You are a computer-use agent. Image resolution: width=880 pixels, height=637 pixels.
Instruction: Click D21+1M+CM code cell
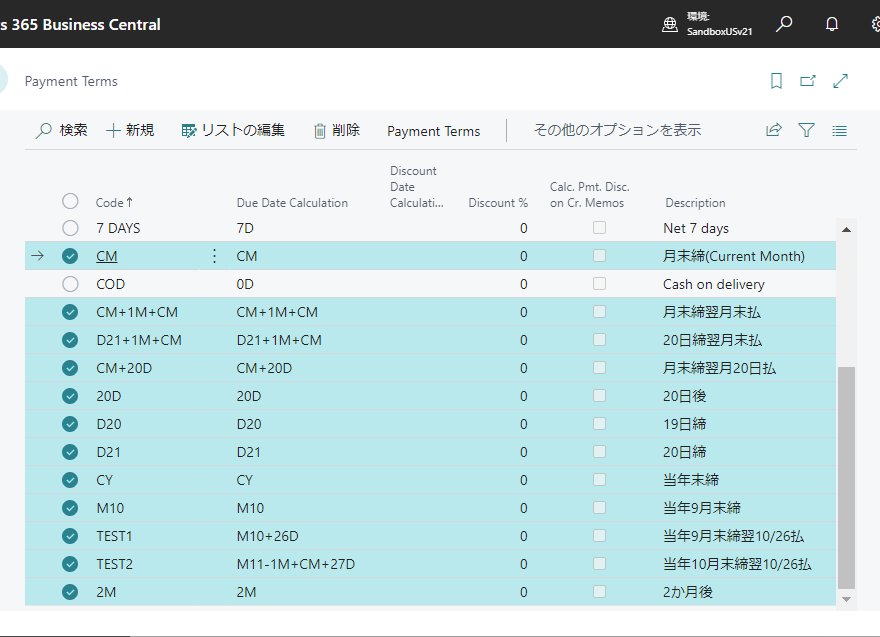coord(139,340)
